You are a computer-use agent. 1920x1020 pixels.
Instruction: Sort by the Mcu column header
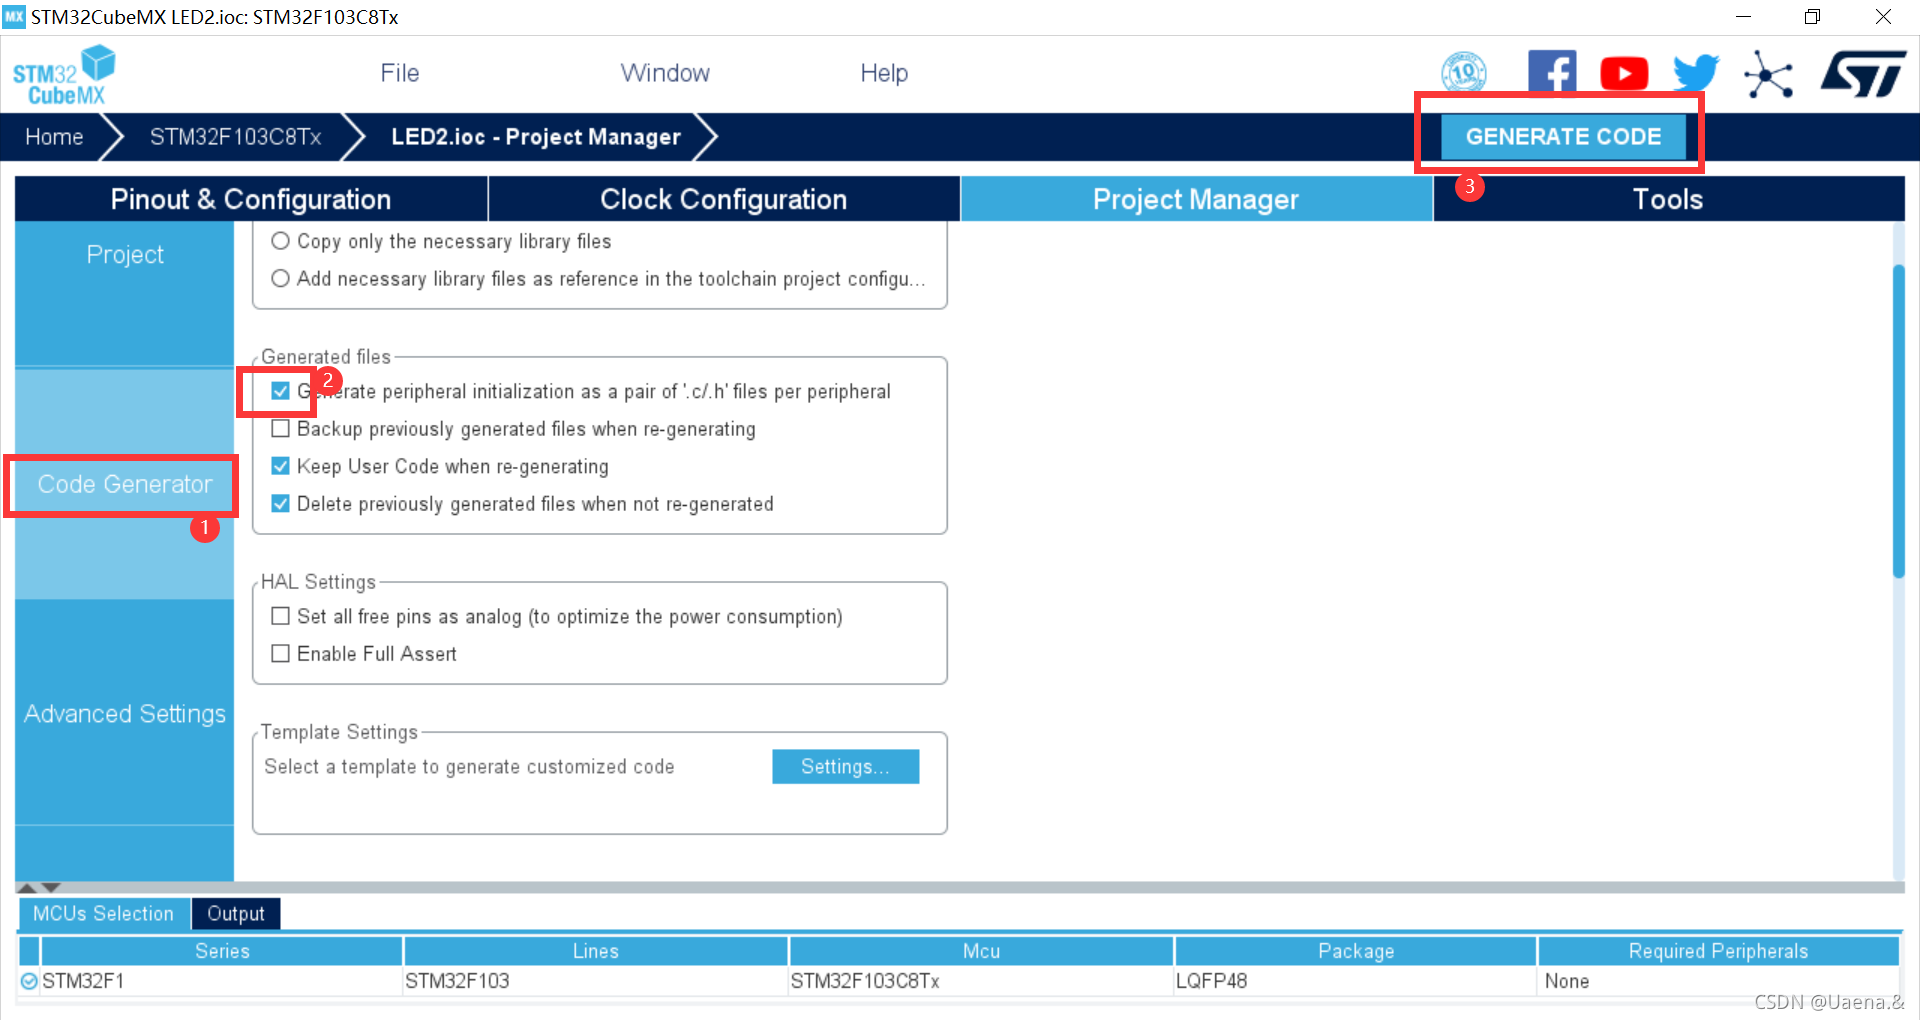click(981, 951)
